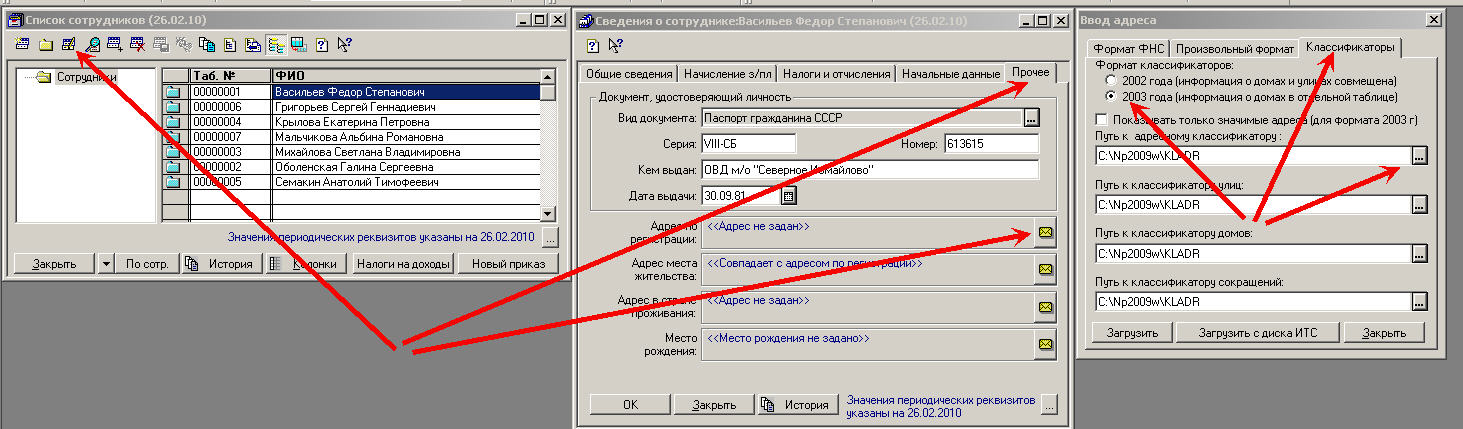Switch to Прочее tab

(x=1030, y=72)
